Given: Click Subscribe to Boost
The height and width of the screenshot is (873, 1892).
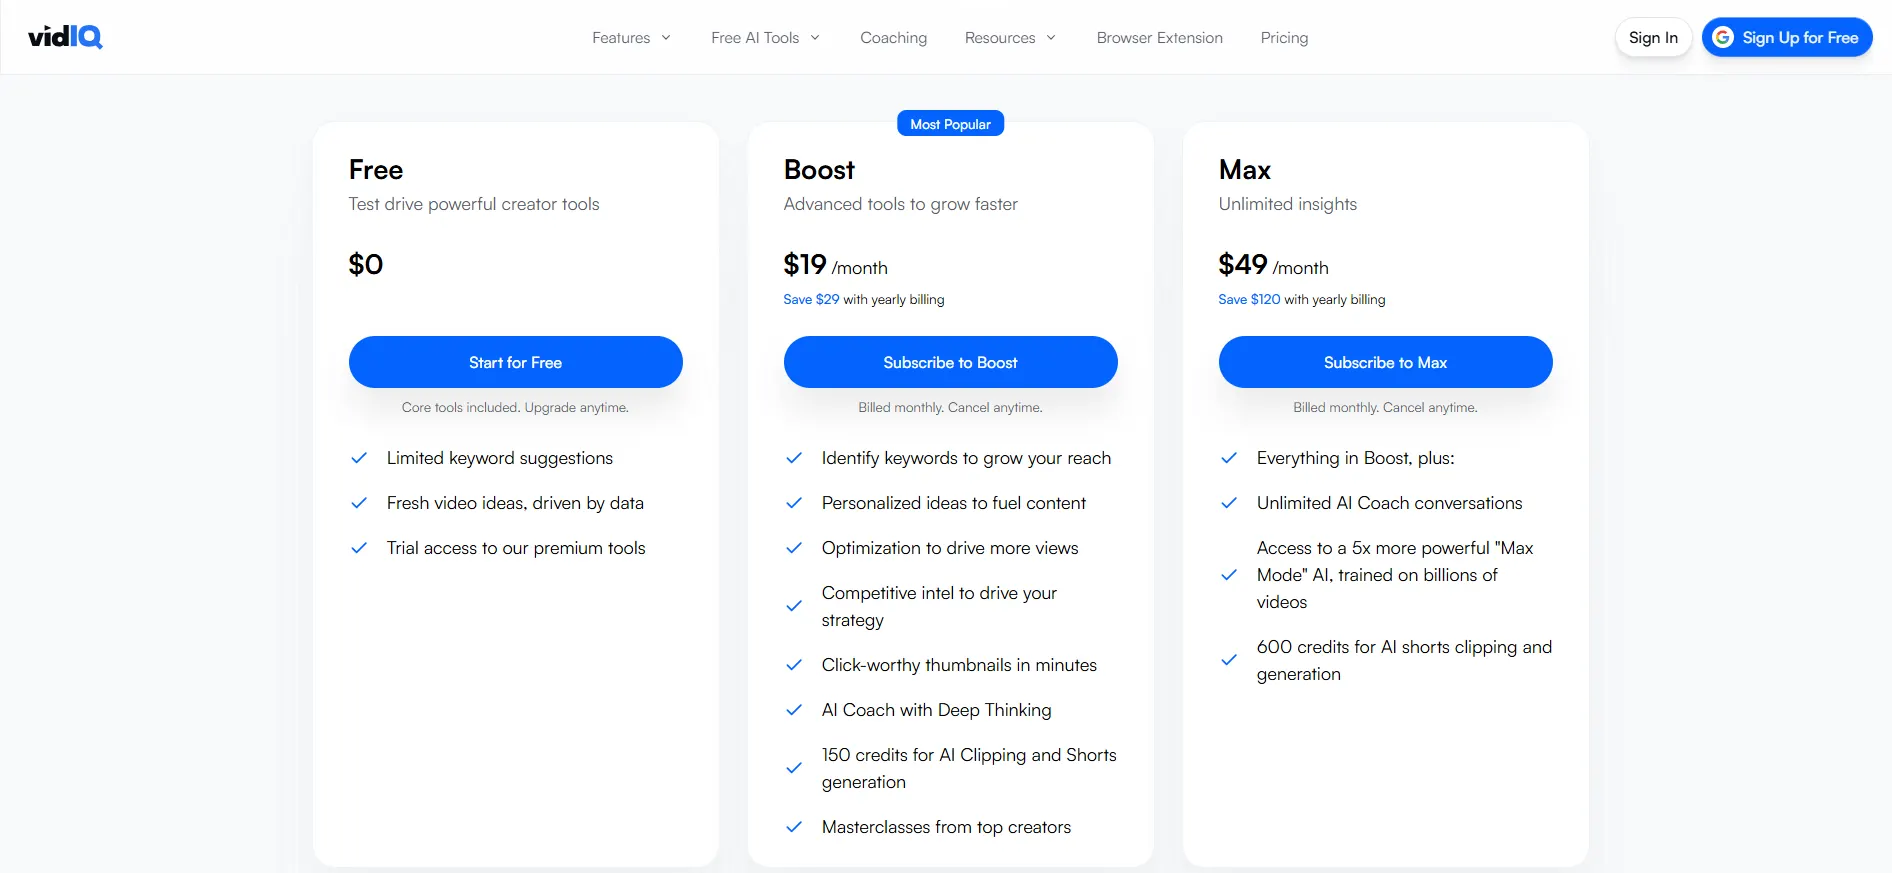Looking at the screenshot, I should tap(950, 362).
